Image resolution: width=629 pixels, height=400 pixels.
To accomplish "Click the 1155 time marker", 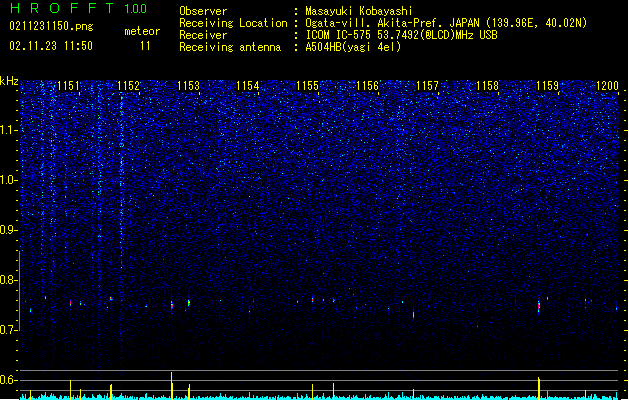I will pos(308,86).
